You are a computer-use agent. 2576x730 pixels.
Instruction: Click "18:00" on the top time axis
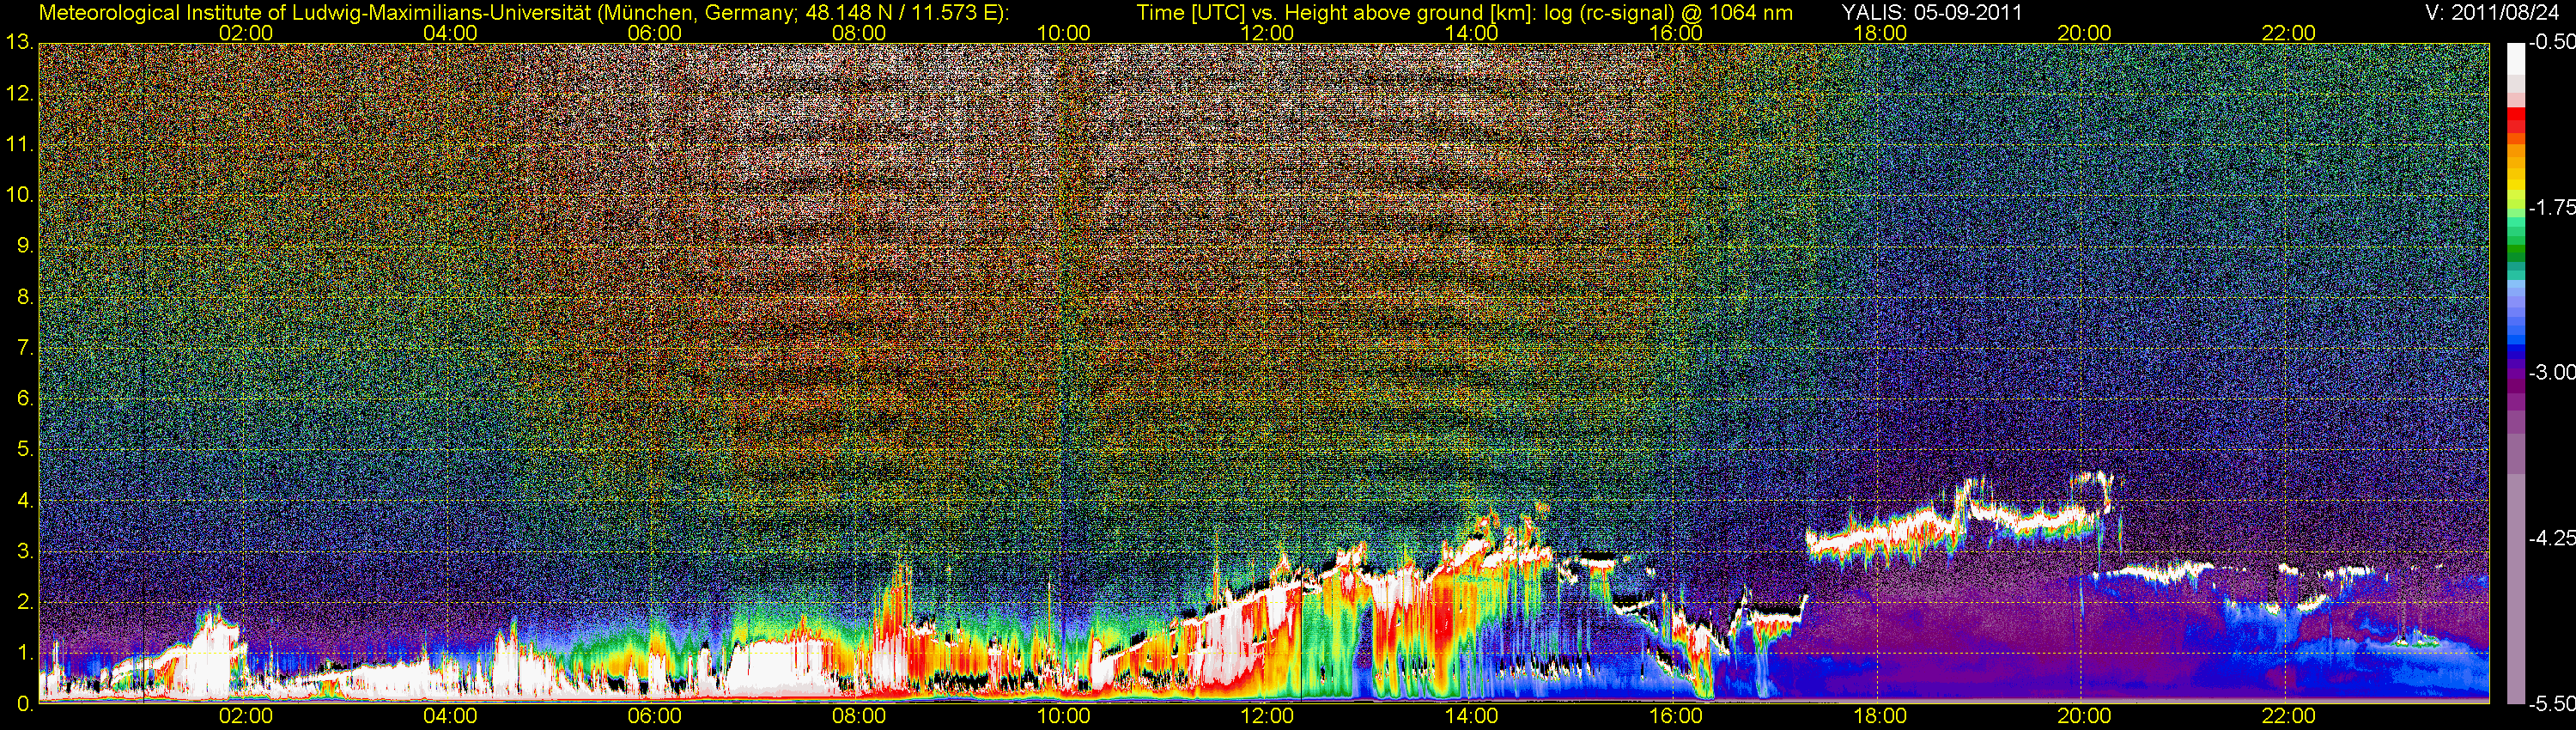(x=1880, y=33)
